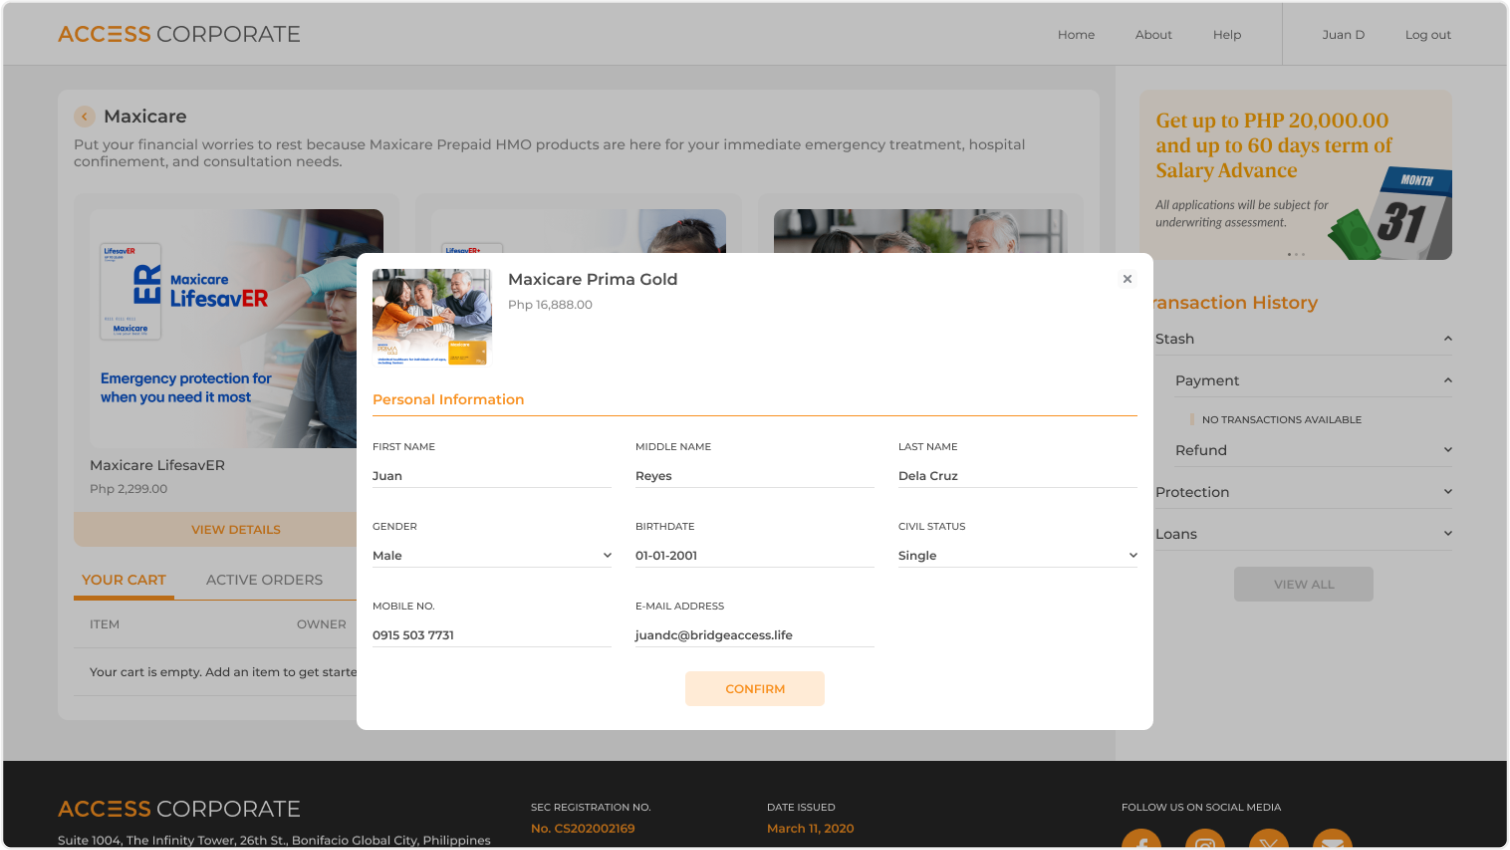
Task: Close the Maximare Prima Gold dialog
Action: [1127, 279]
